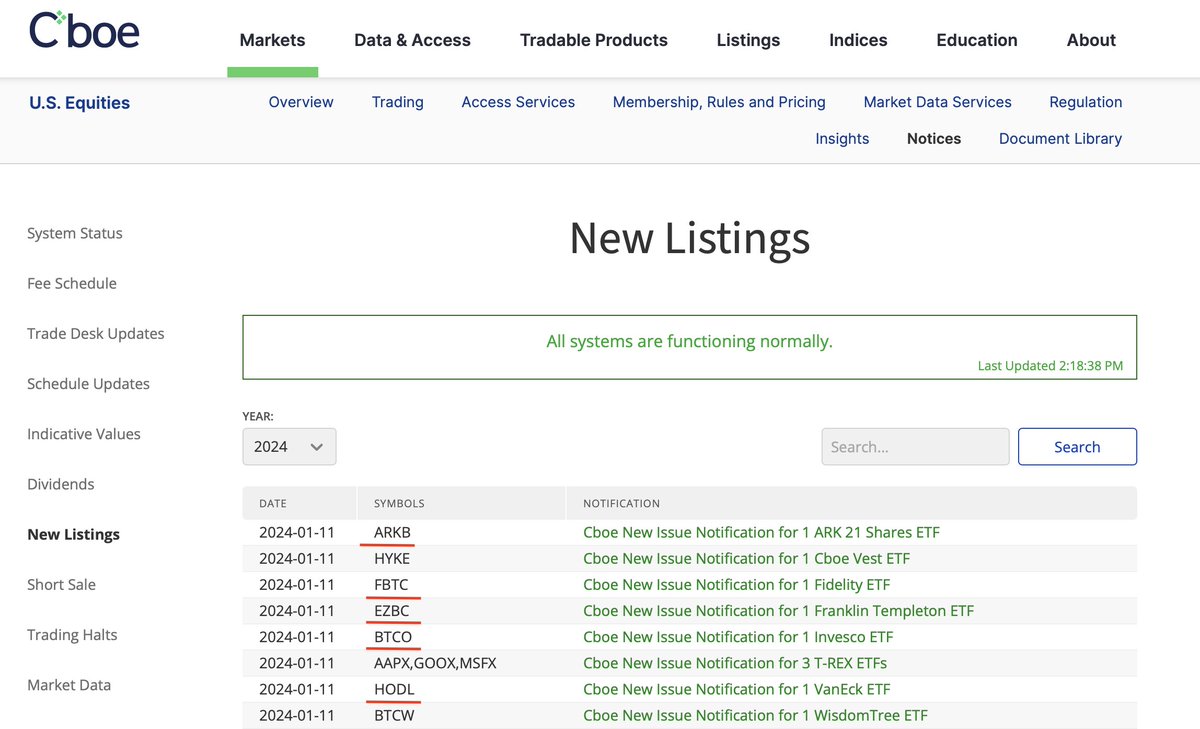Click the BTCO symbol cell

tap(393, 636)
